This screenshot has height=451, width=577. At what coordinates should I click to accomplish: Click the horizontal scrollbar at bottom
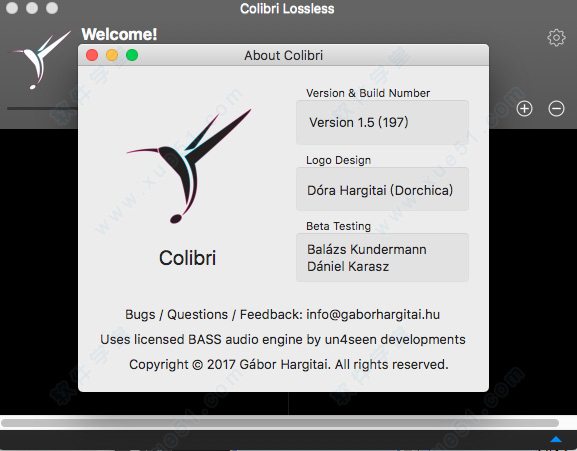point(280,423)
